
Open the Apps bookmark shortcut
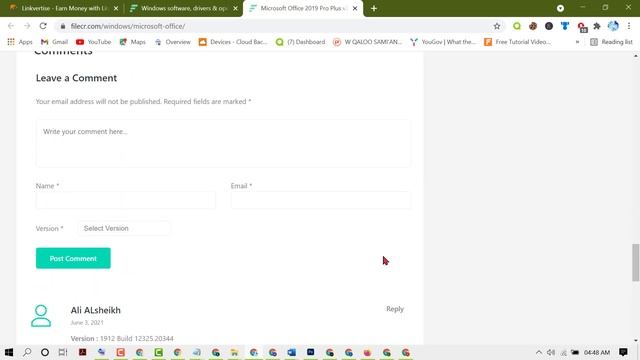pyautogui.click(x=20, y=42)
